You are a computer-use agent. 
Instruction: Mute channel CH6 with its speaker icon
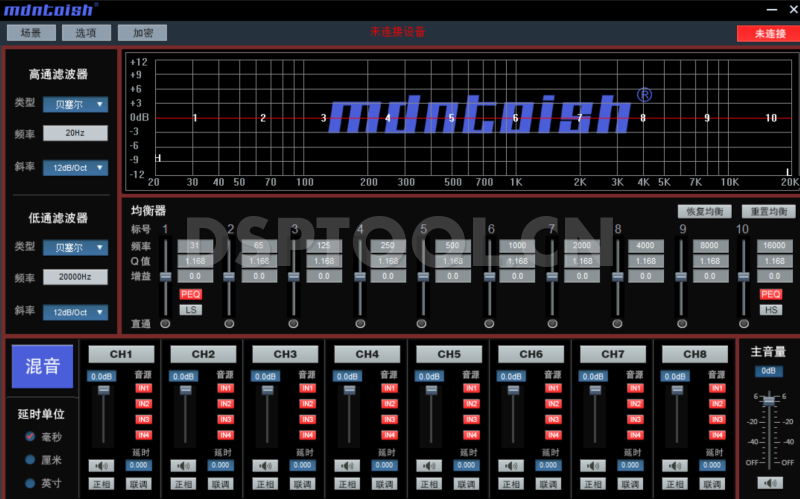(x=511, y=465)
